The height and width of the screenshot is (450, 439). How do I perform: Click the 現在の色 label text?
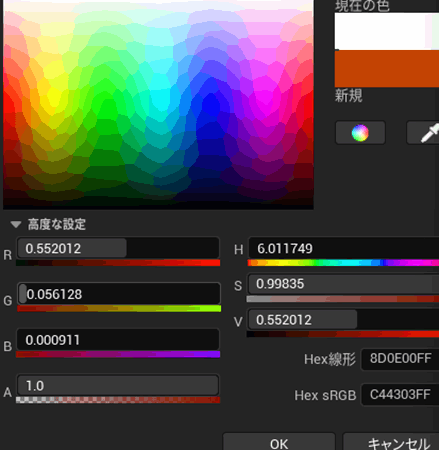[362, 6]
